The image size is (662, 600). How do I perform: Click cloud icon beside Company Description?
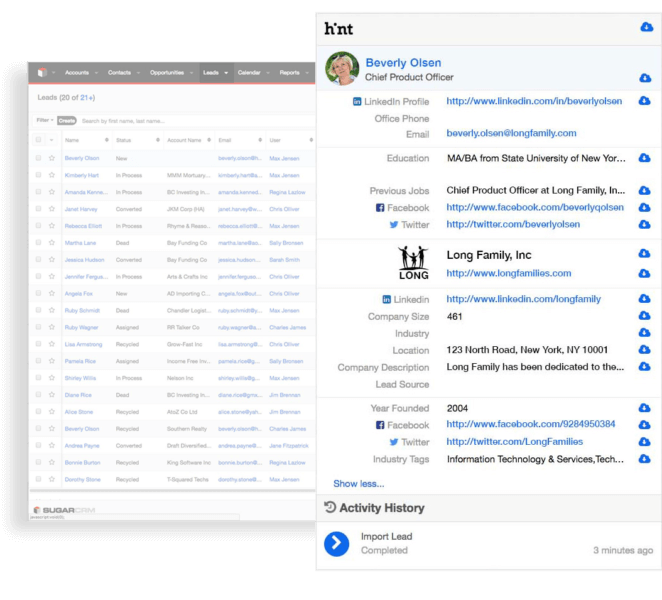tap(644, 367)
